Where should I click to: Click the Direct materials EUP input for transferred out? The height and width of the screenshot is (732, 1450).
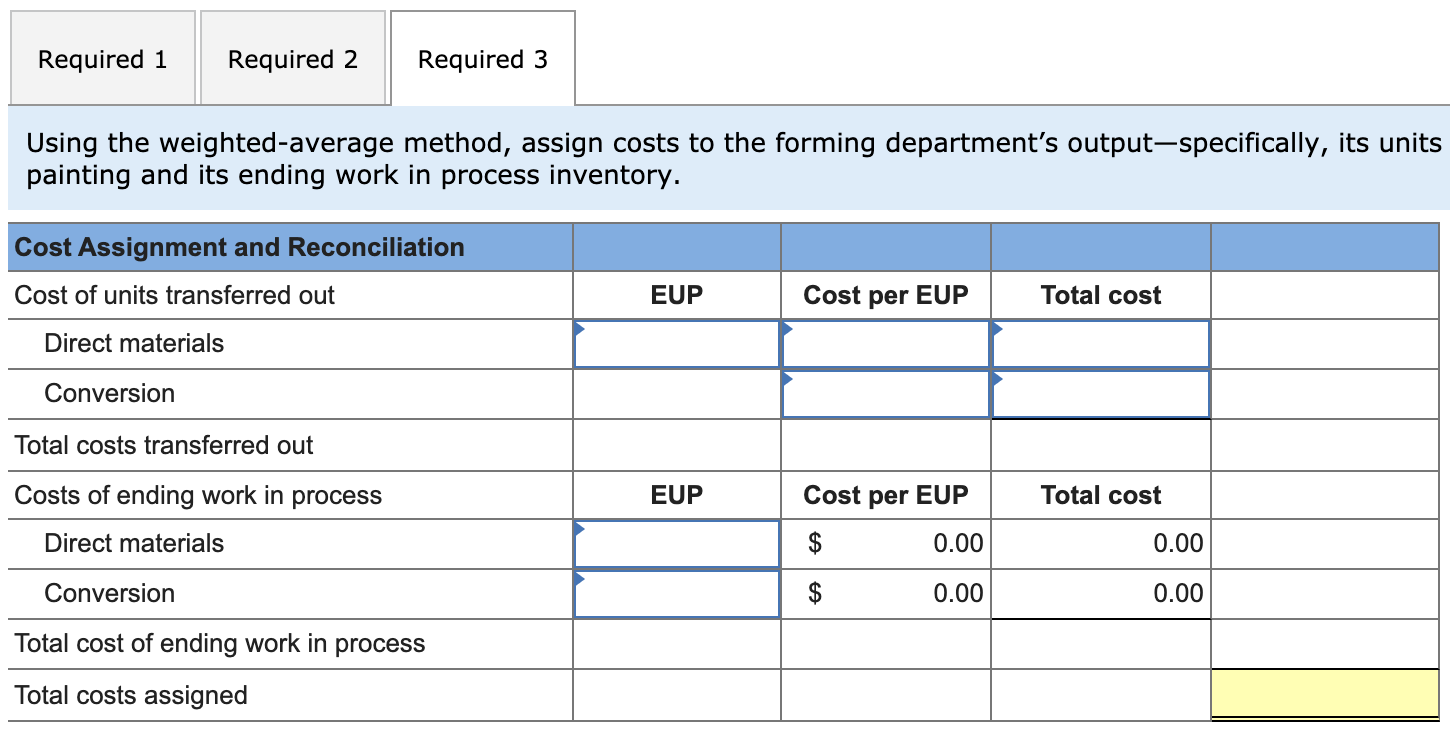[x=675, y=344]
